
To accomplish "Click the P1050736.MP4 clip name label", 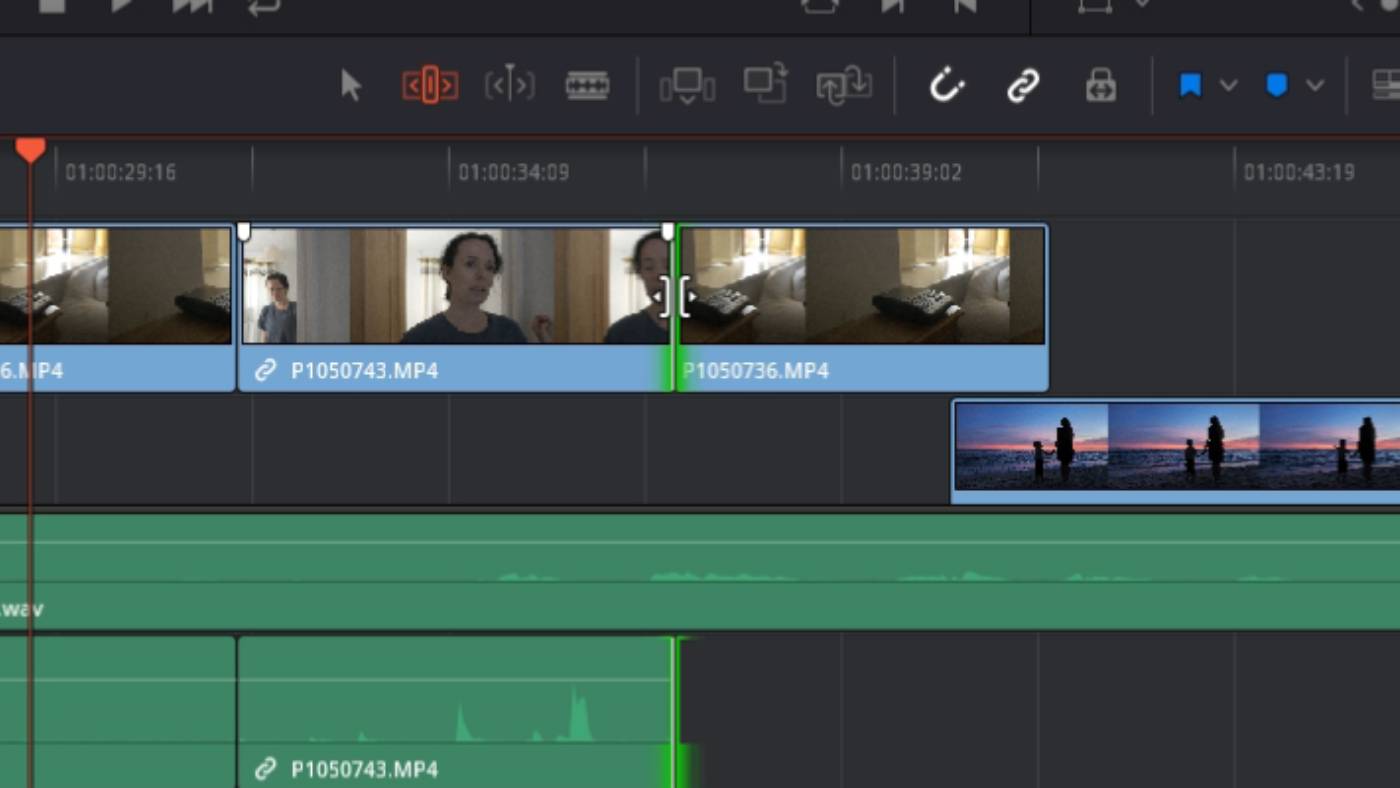I will click(756, 370).
